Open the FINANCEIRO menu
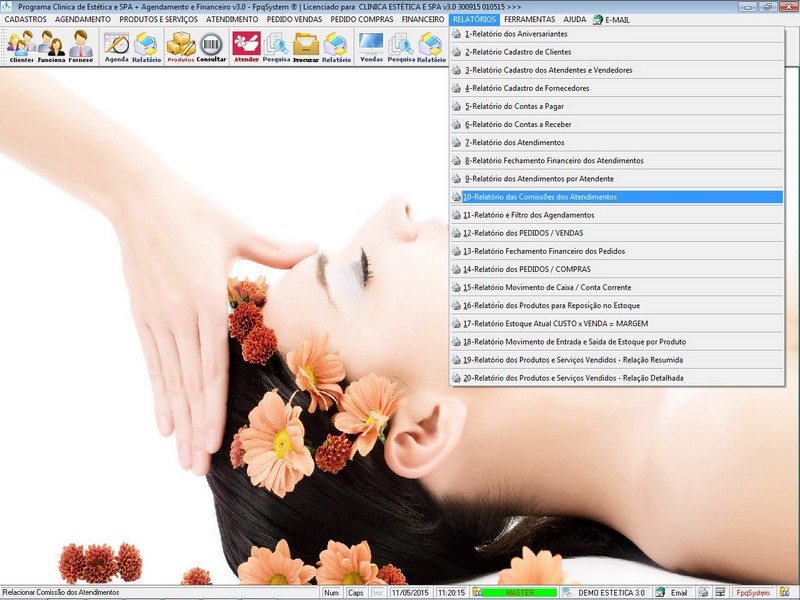Image resolution: width=800 pixels, height=600 pixels. click(x=422, y=19)
